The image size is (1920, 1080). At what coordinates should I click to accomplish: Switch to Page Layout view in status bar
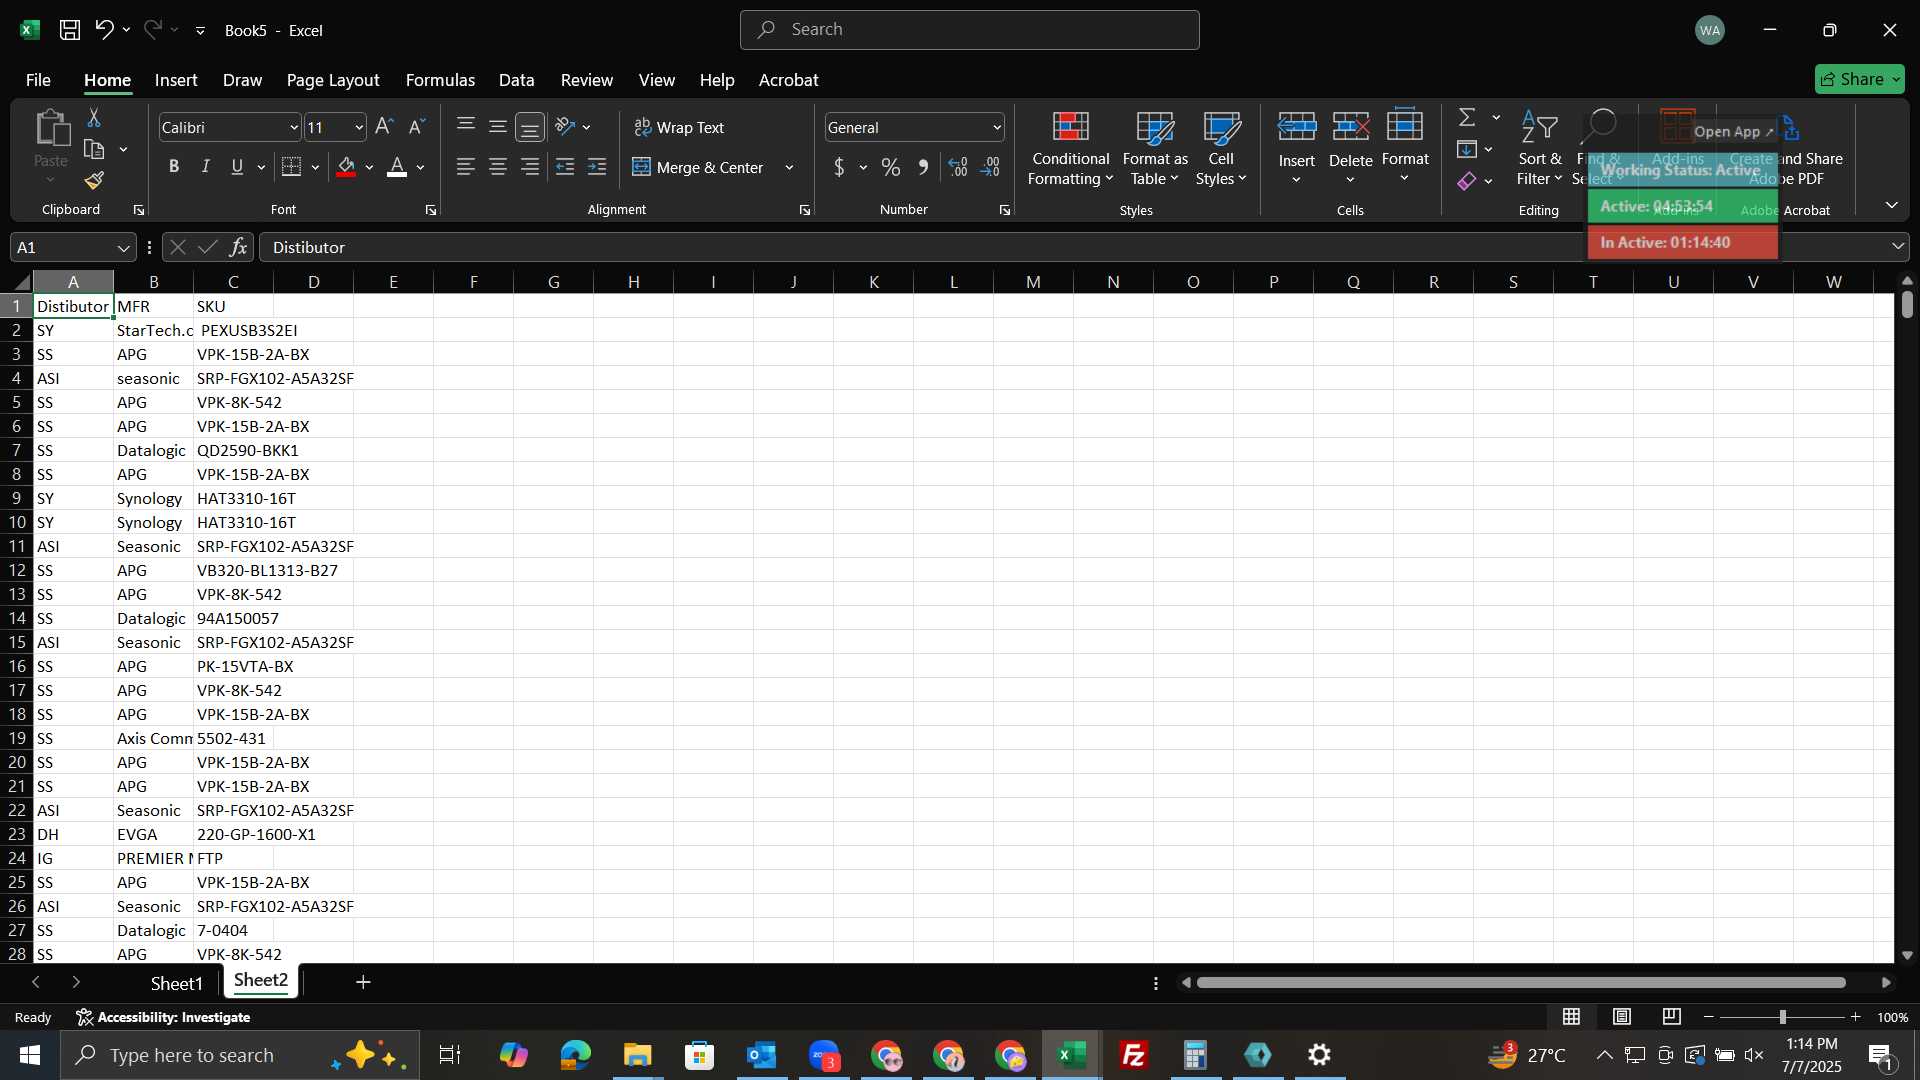tap(1622, 1017)
